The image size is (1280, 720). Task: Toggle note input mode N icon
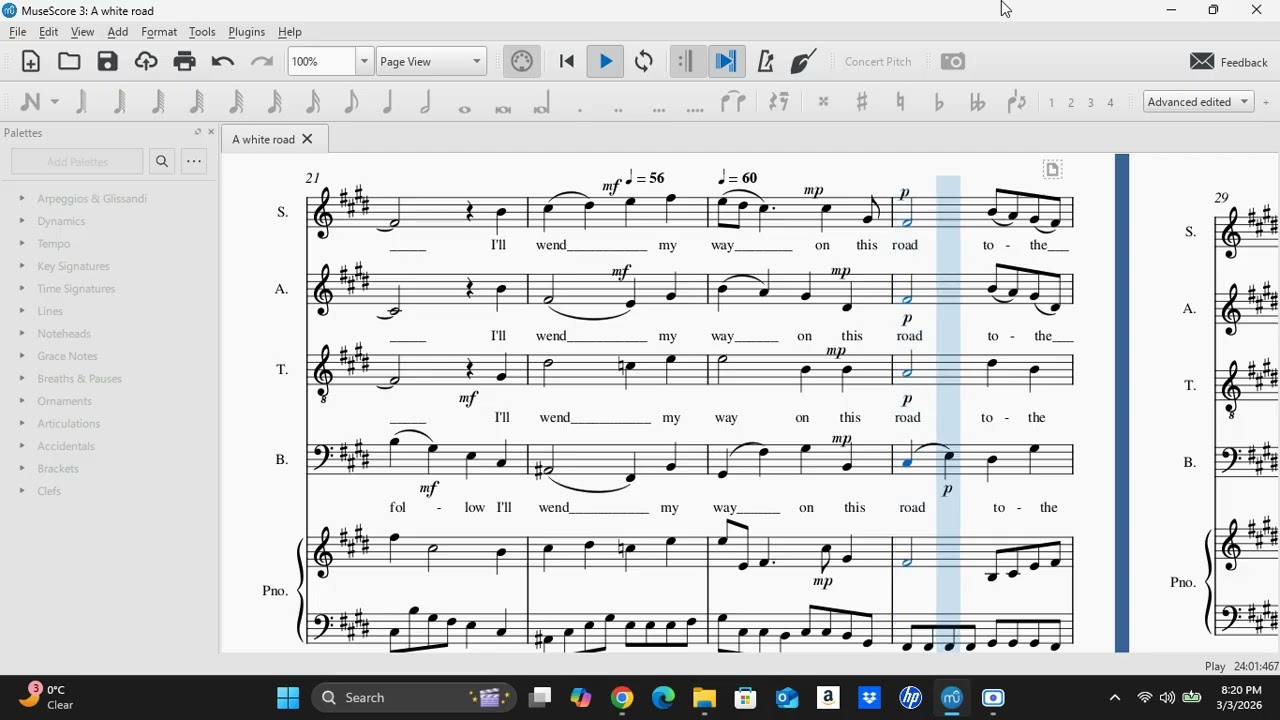(x=30, y=102)
